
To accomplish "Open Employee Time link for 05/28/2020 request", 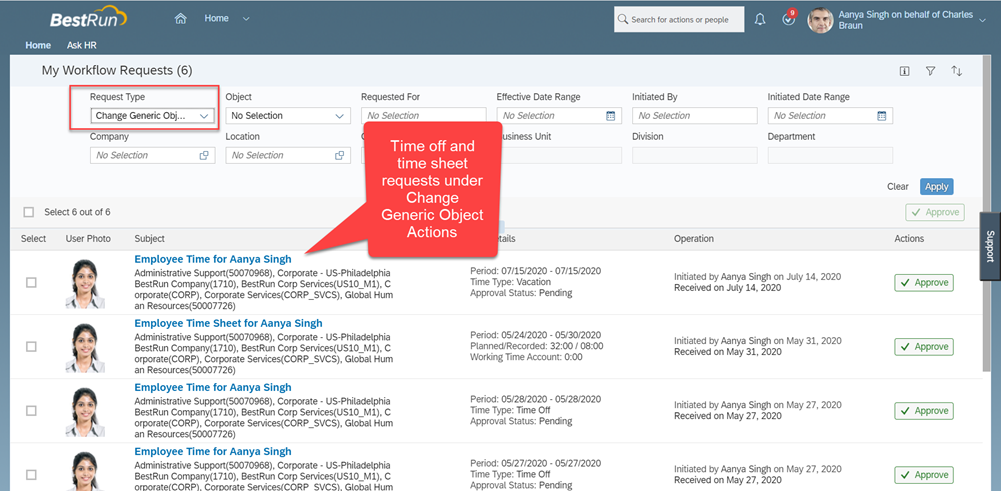I will 213,387.
